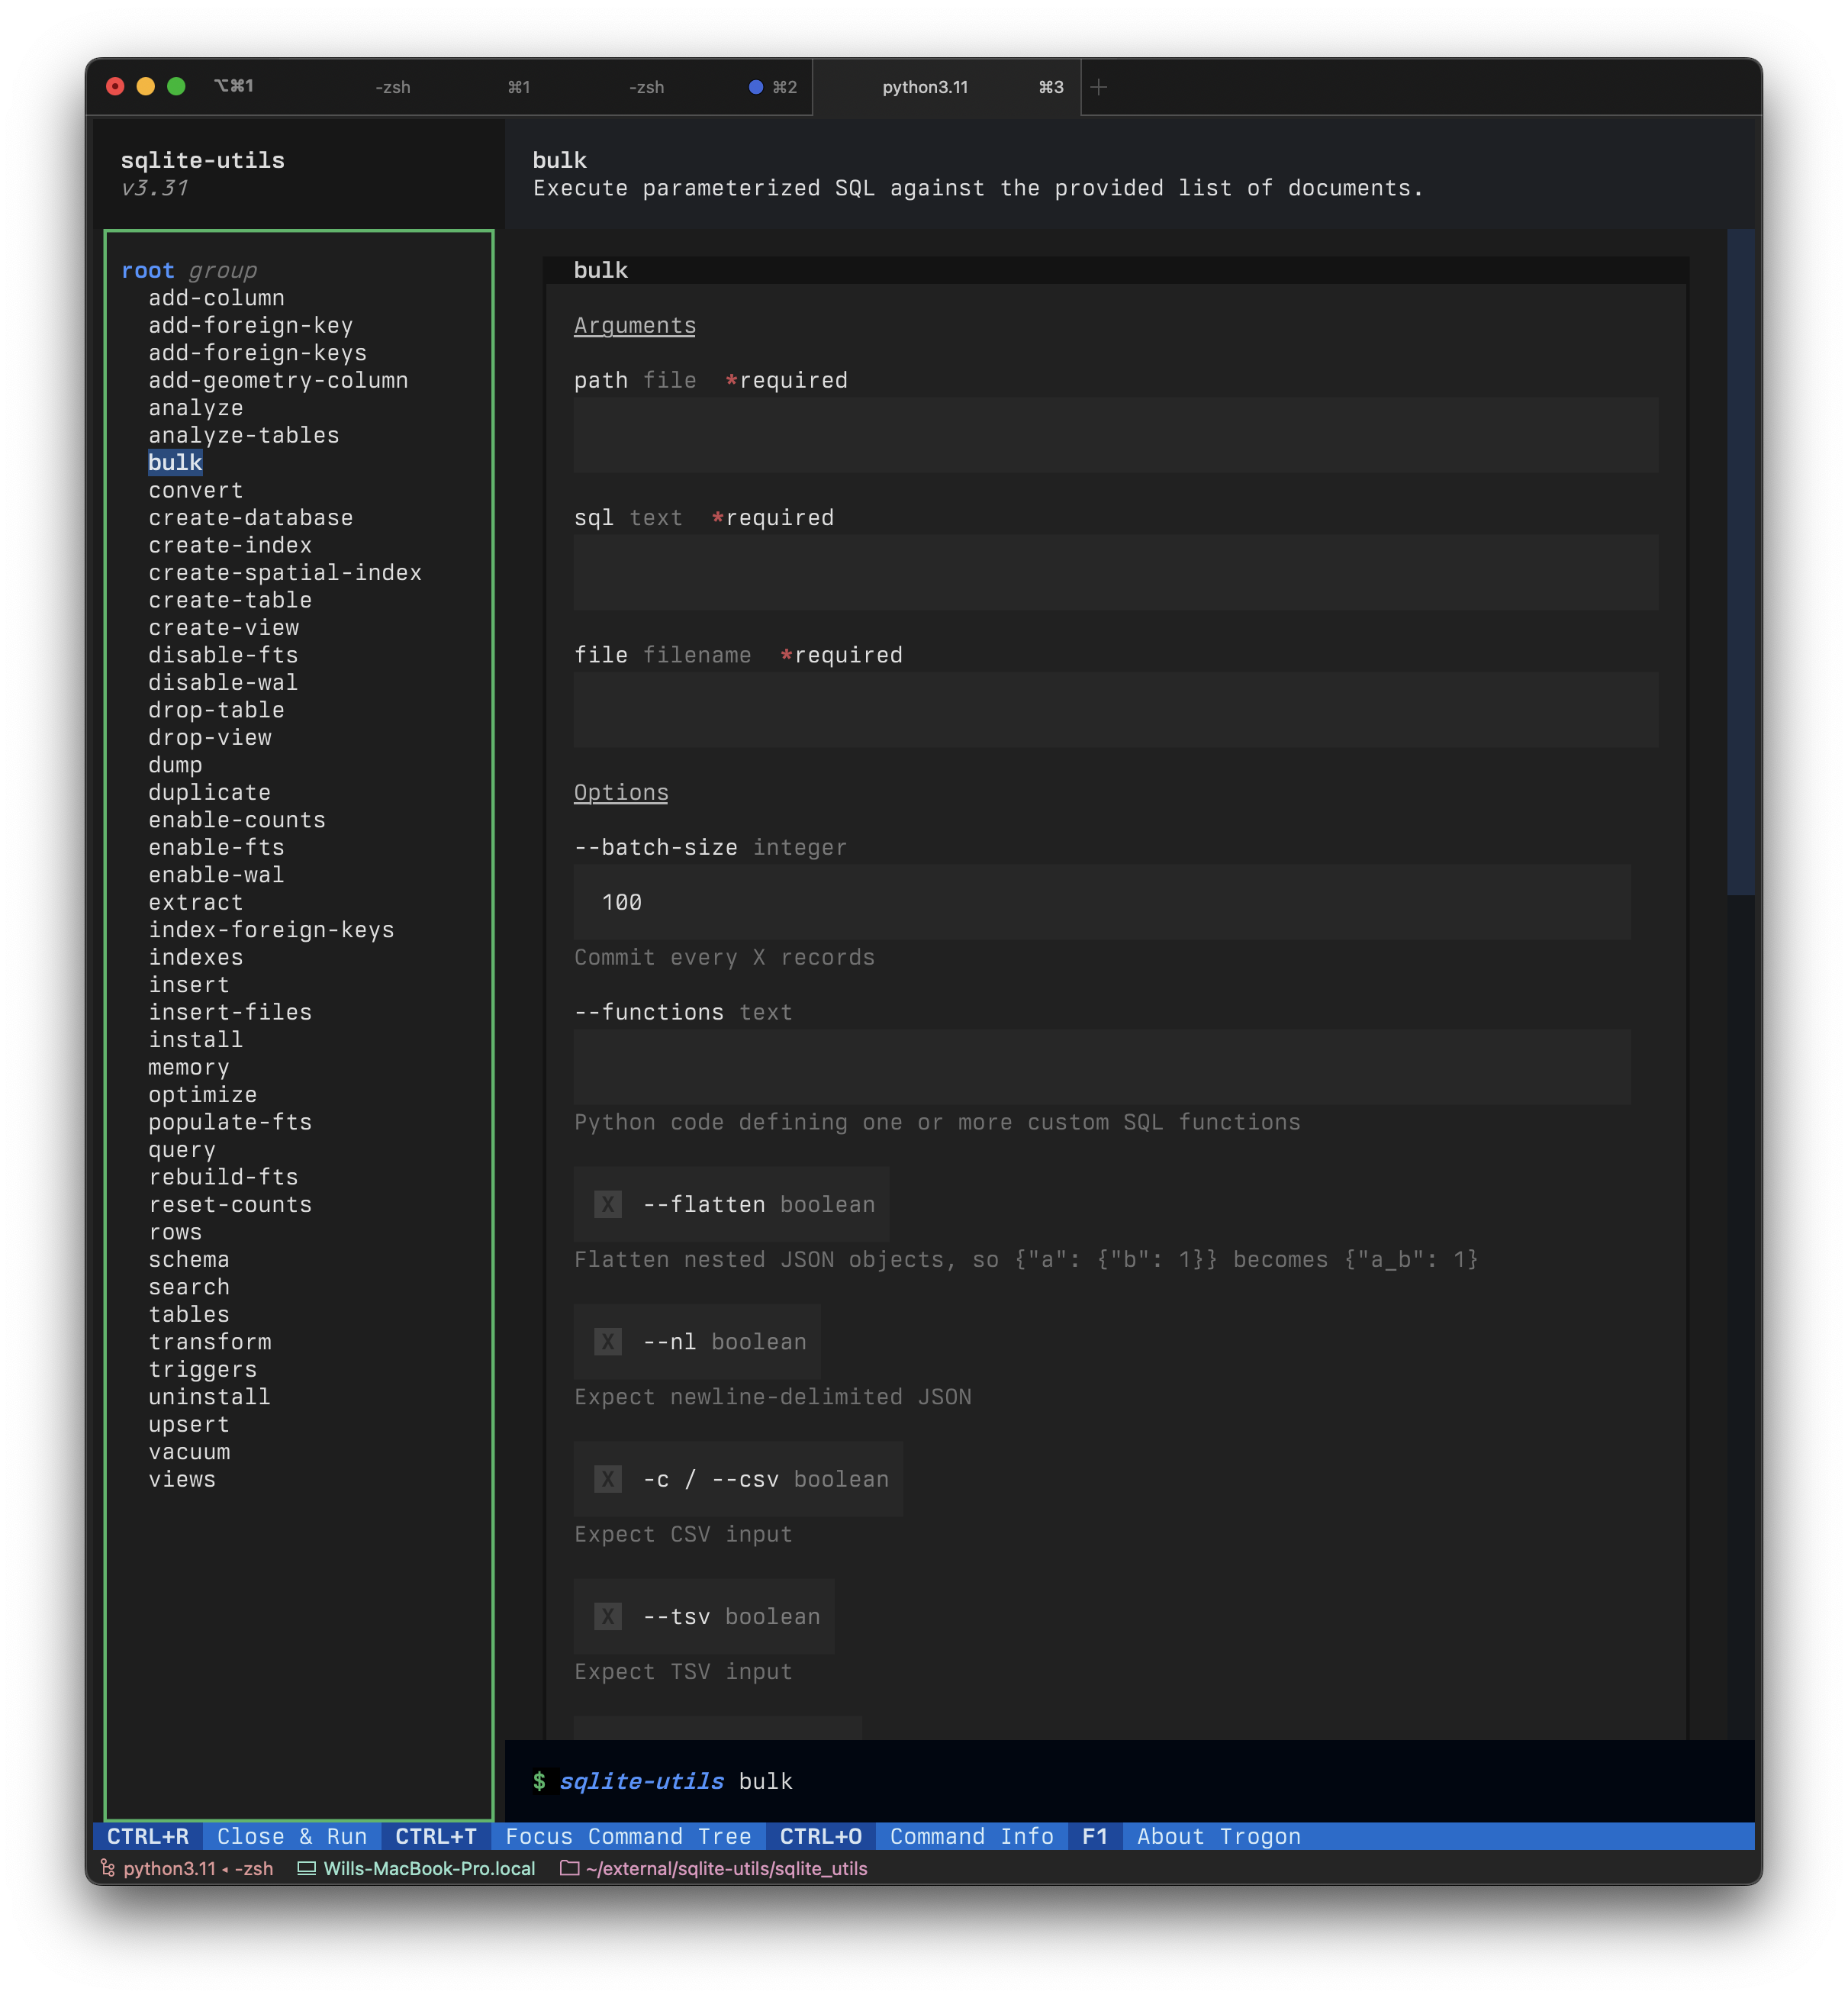
Task: Select disable-fts command
Action: [x=223, y=655]
